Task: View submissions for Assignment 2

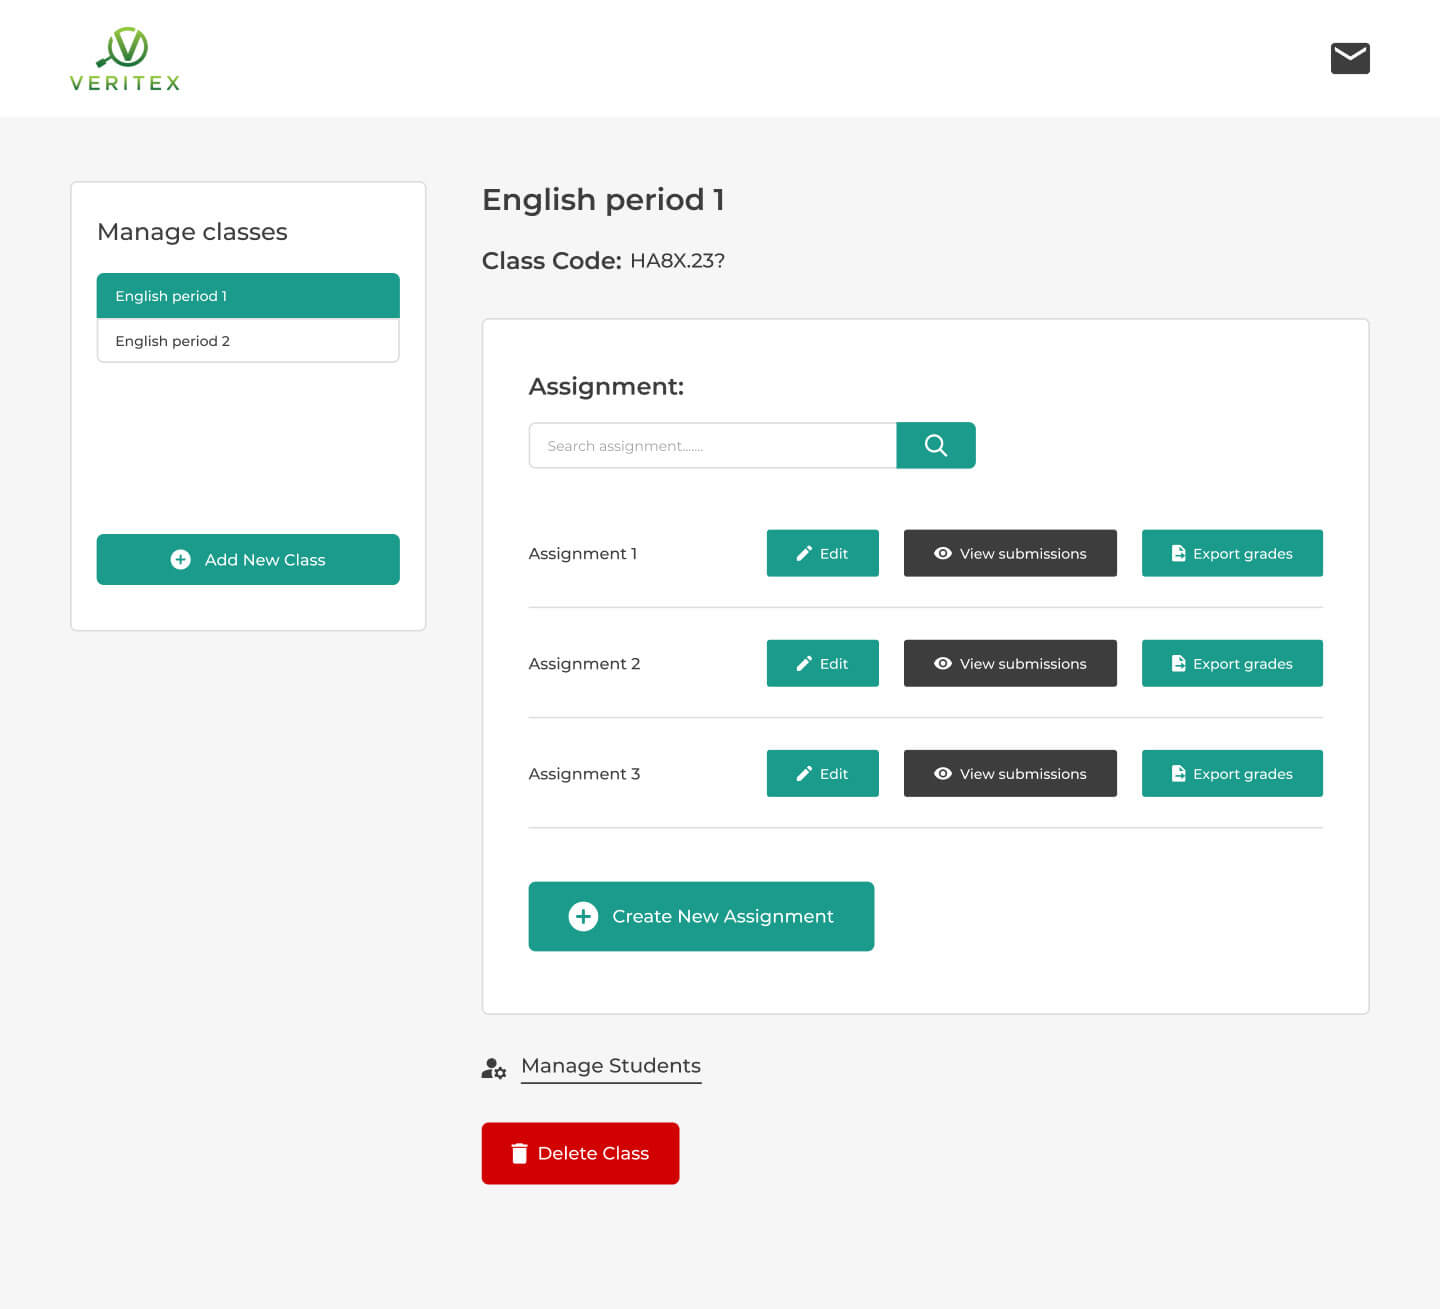Action: 1010,663
